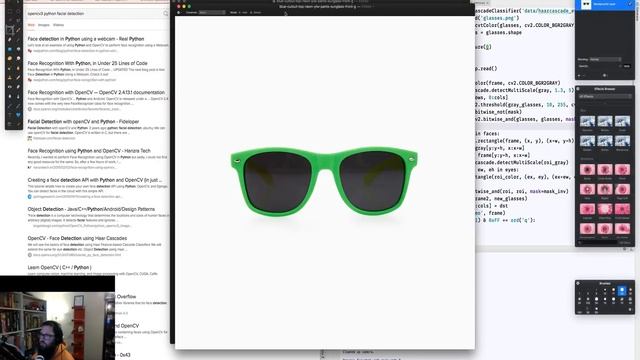Select the blue heart Custom Shape tool
This screenshot has width=640, height=360.
pos(18,115)
